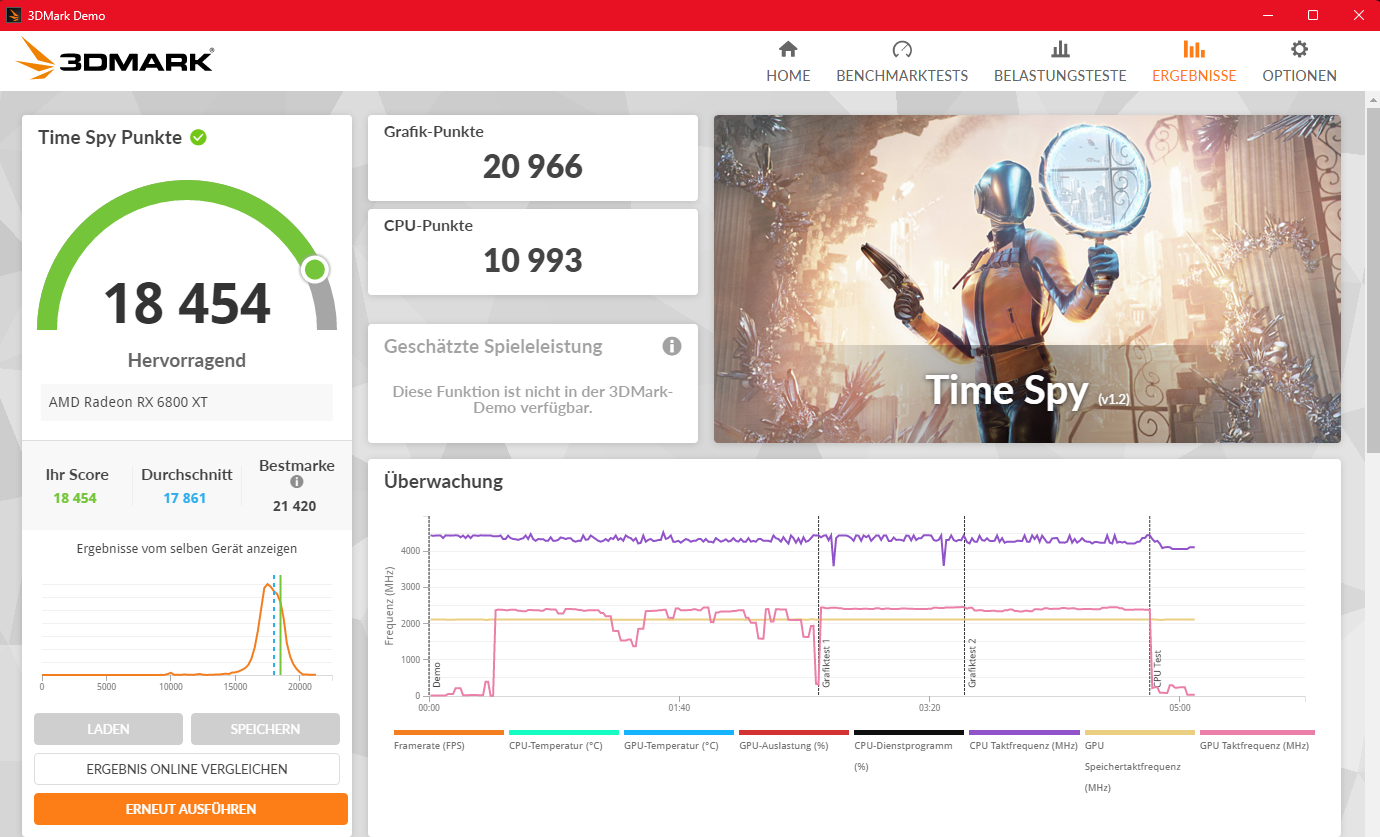Click ERGEBNIS ONLINE VERGLEICHEN button
This screenshot has height=837, width=1380.
click(x=187, y=769)
